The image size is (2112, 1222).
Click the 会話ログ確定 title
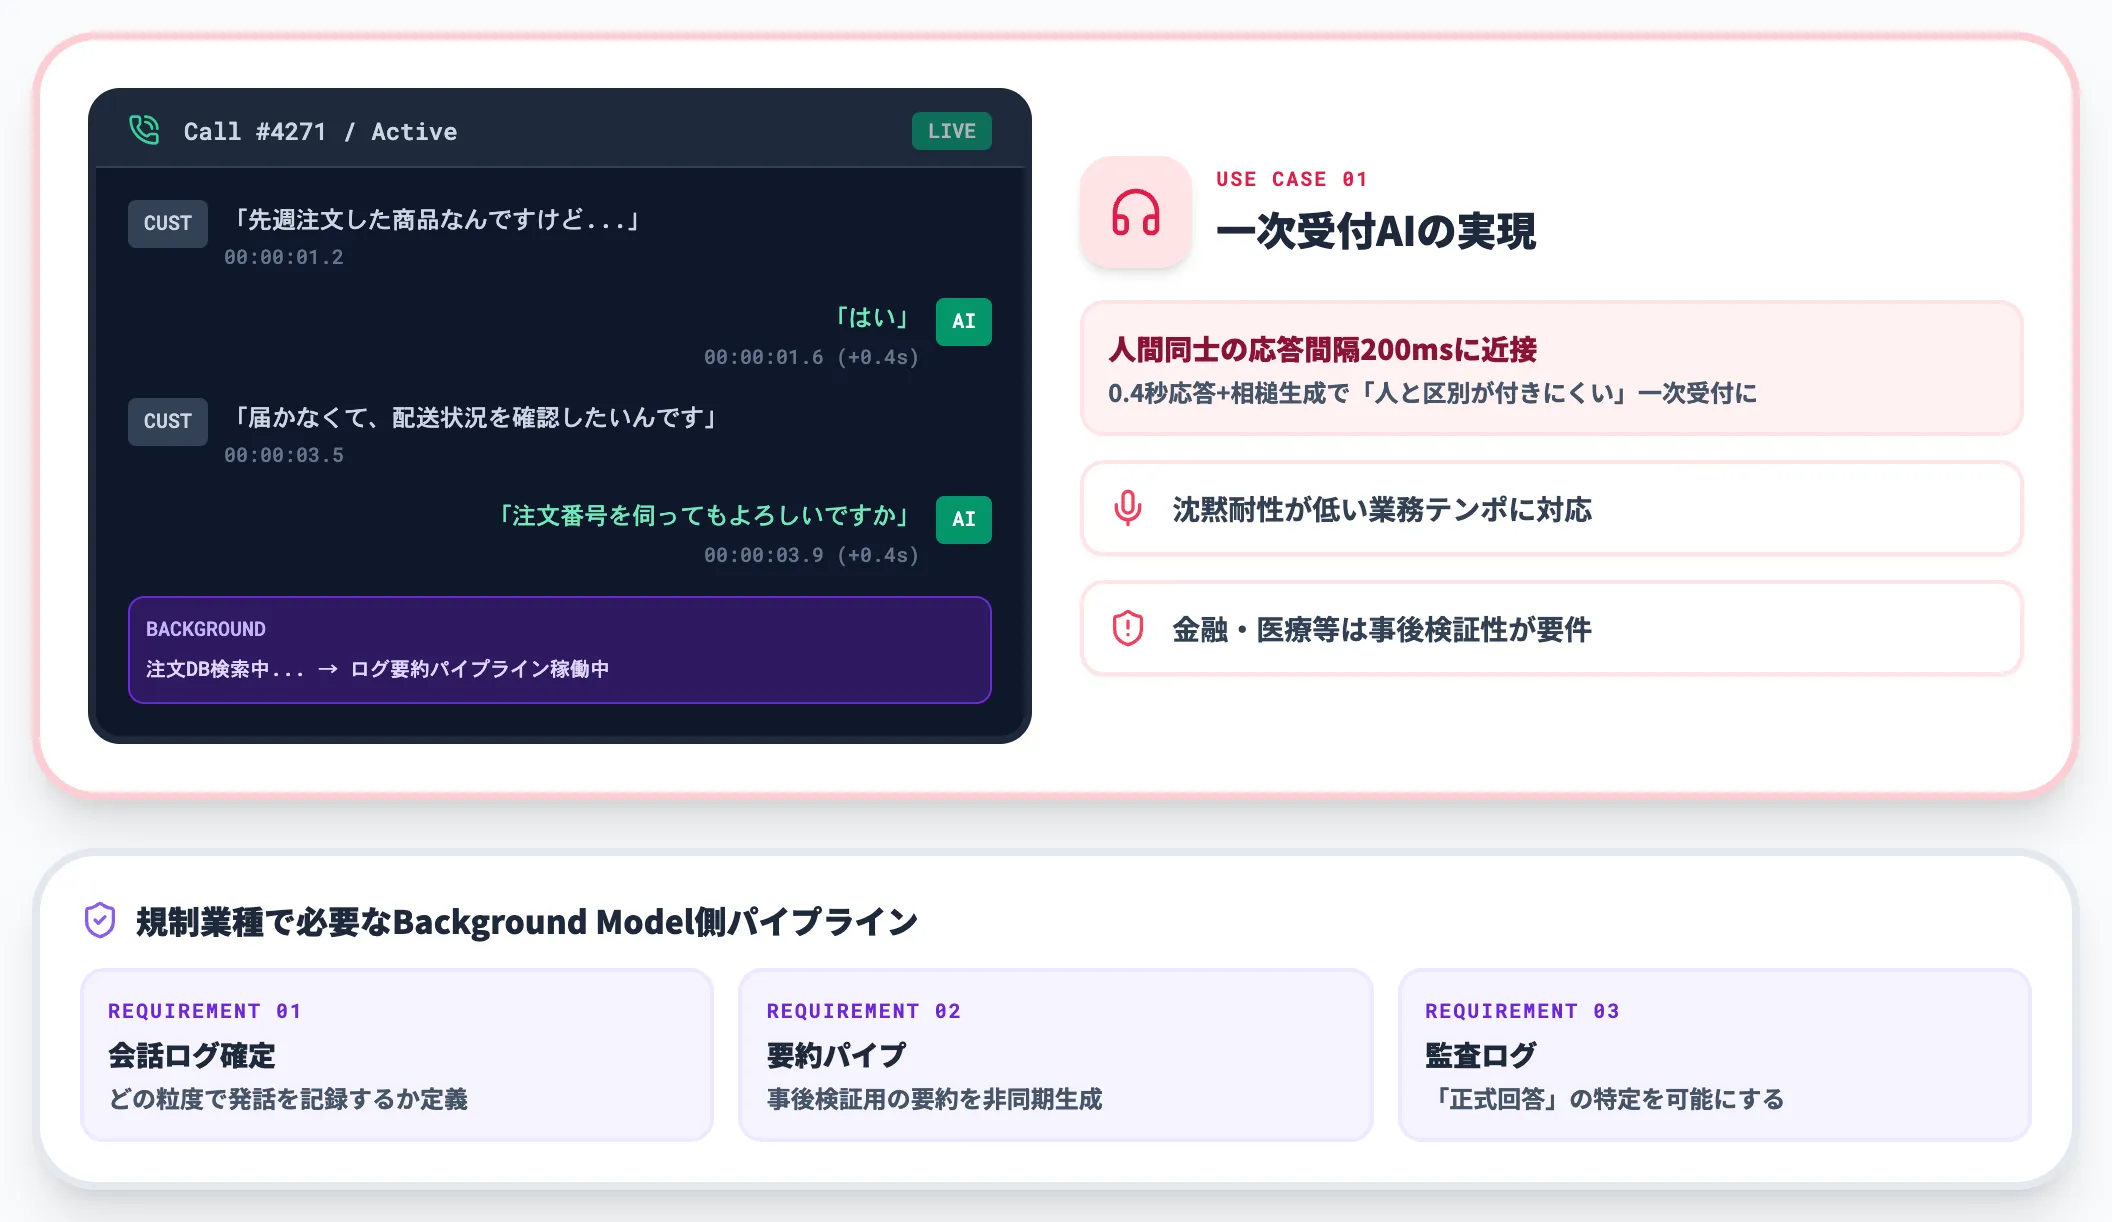[x=191, y=1055]
